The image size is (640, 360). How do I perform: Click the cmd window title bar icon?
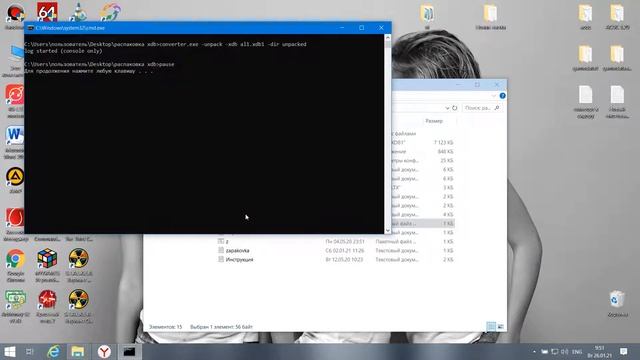30,28
